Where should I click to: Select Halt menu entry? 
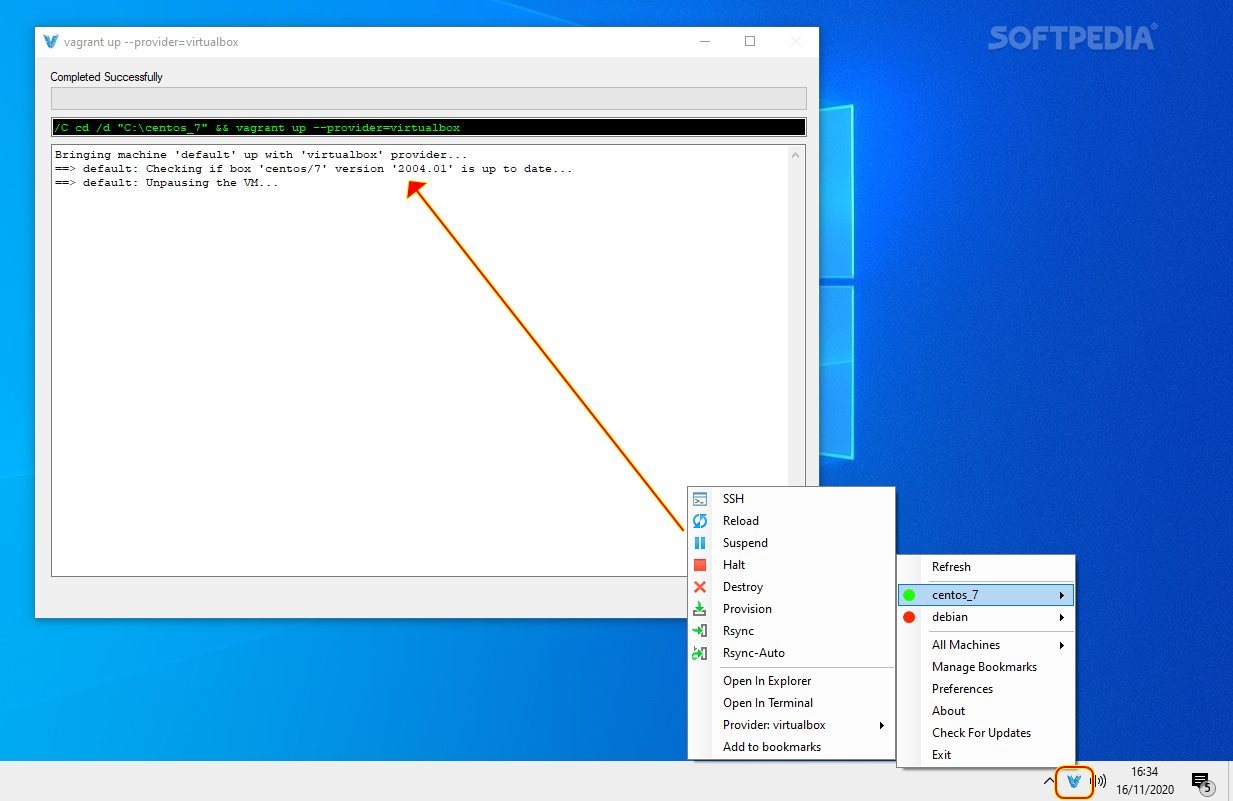[791, 565]
